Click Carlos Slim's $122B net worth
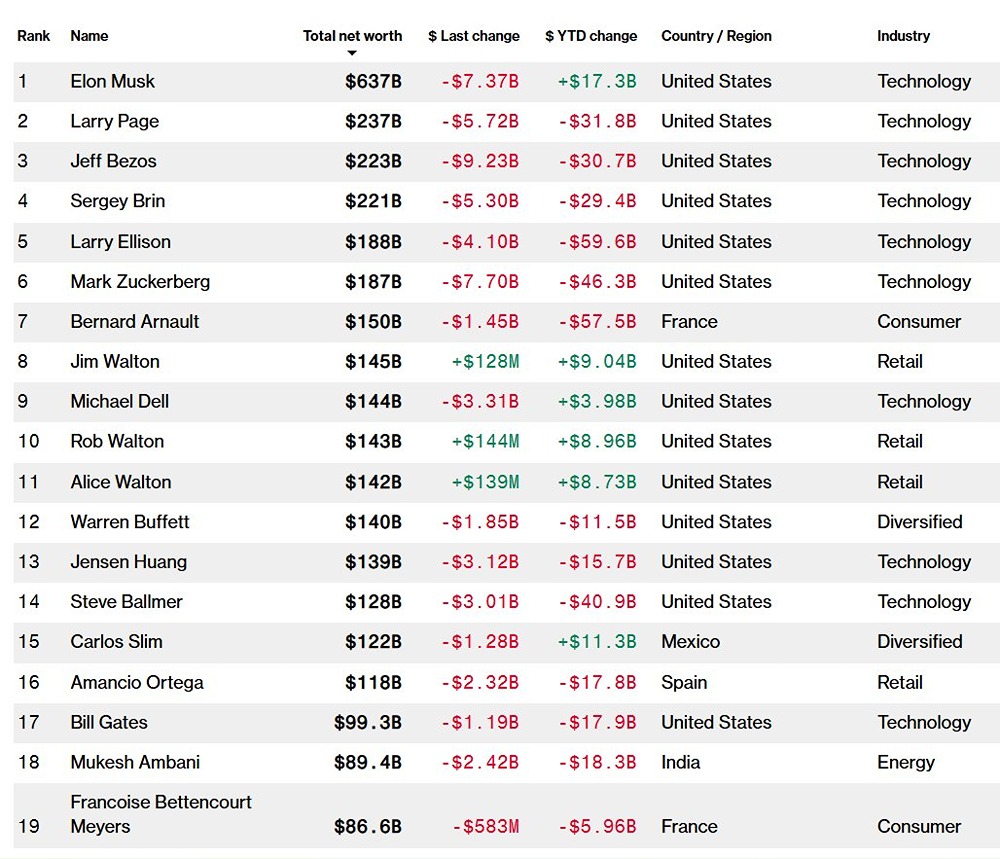 [x=373, y=642]
